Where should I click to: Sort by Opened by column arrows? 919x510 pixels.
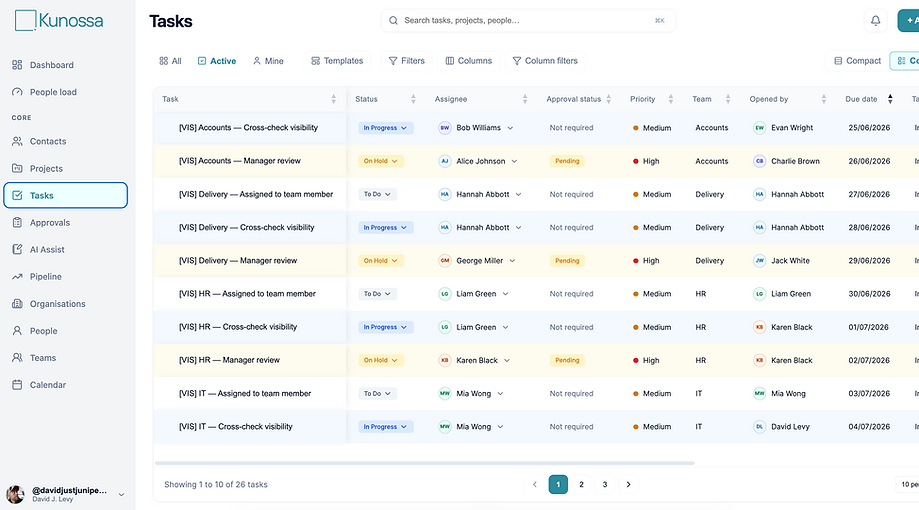pos(823,99)
